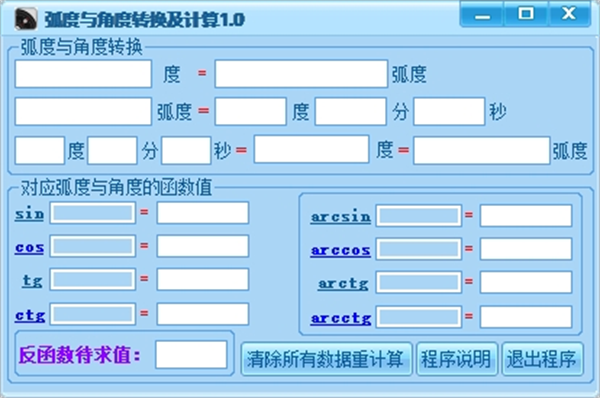The height and width of the screenshot is (398, 600).
Task: Click the arccos link
Action: point(341,250)
